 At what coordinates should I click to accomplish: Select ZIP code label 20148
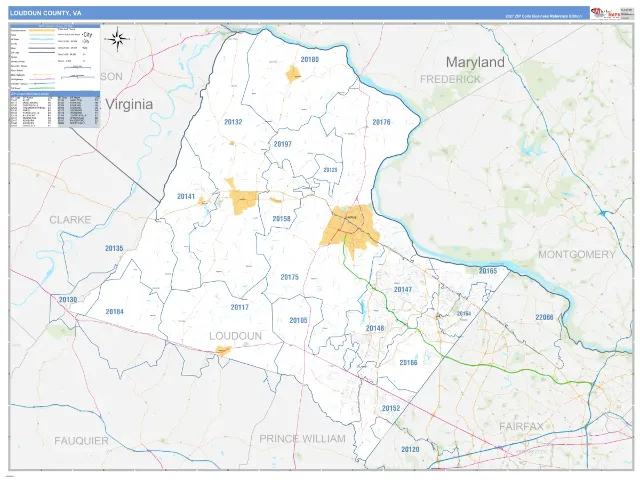[x=375, y=328]
